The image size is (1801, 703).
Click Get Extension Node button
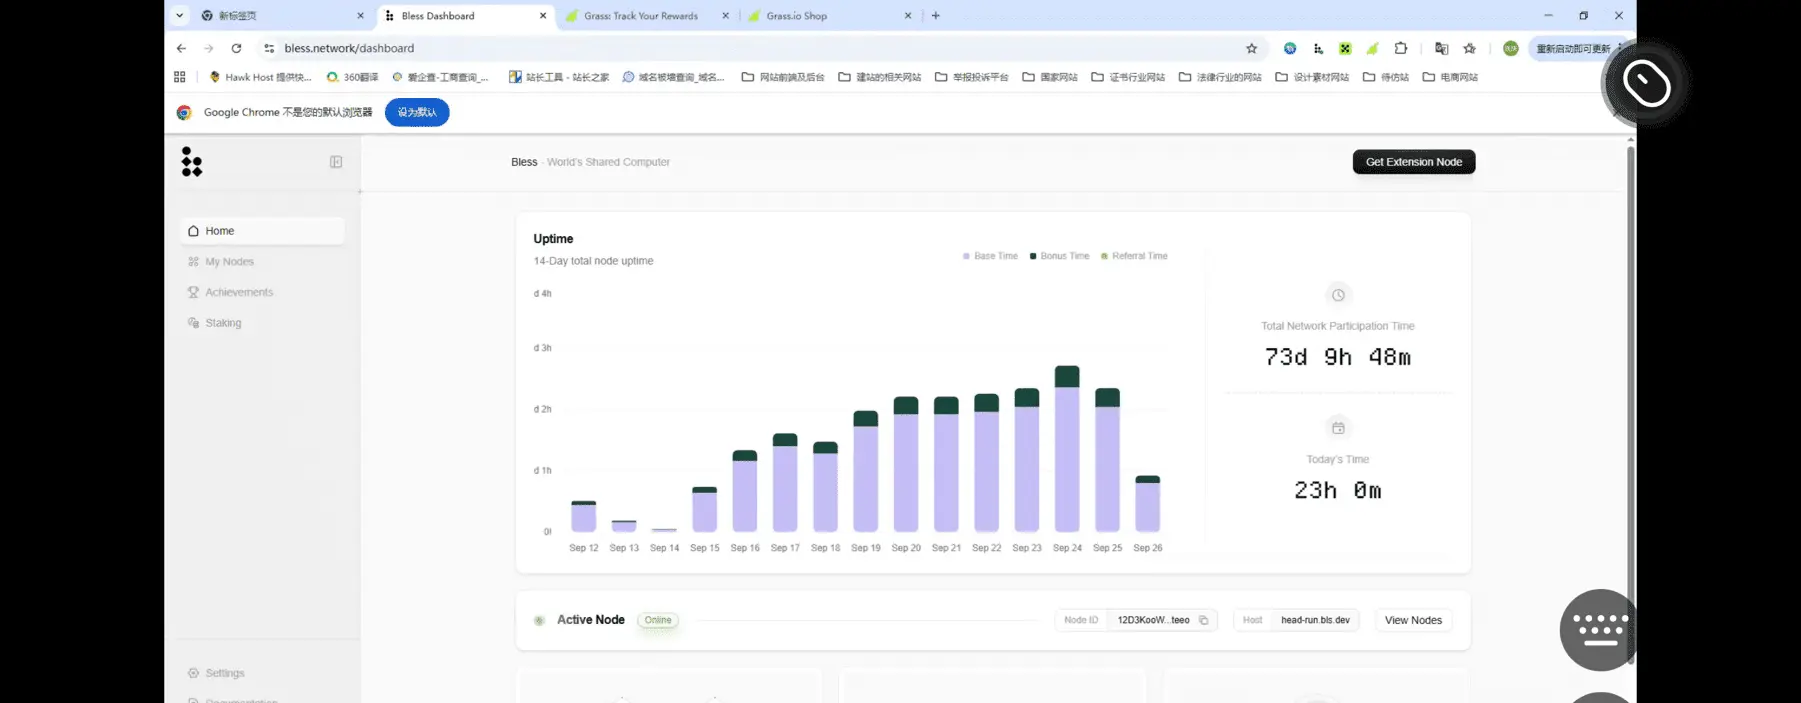(1414, 162)
